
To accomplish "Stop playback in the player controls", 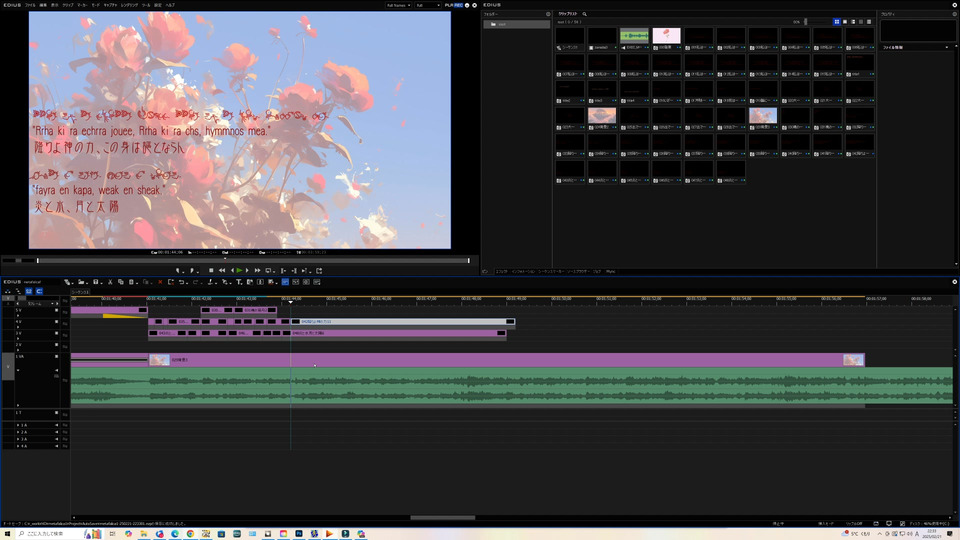I will (211, 270).
